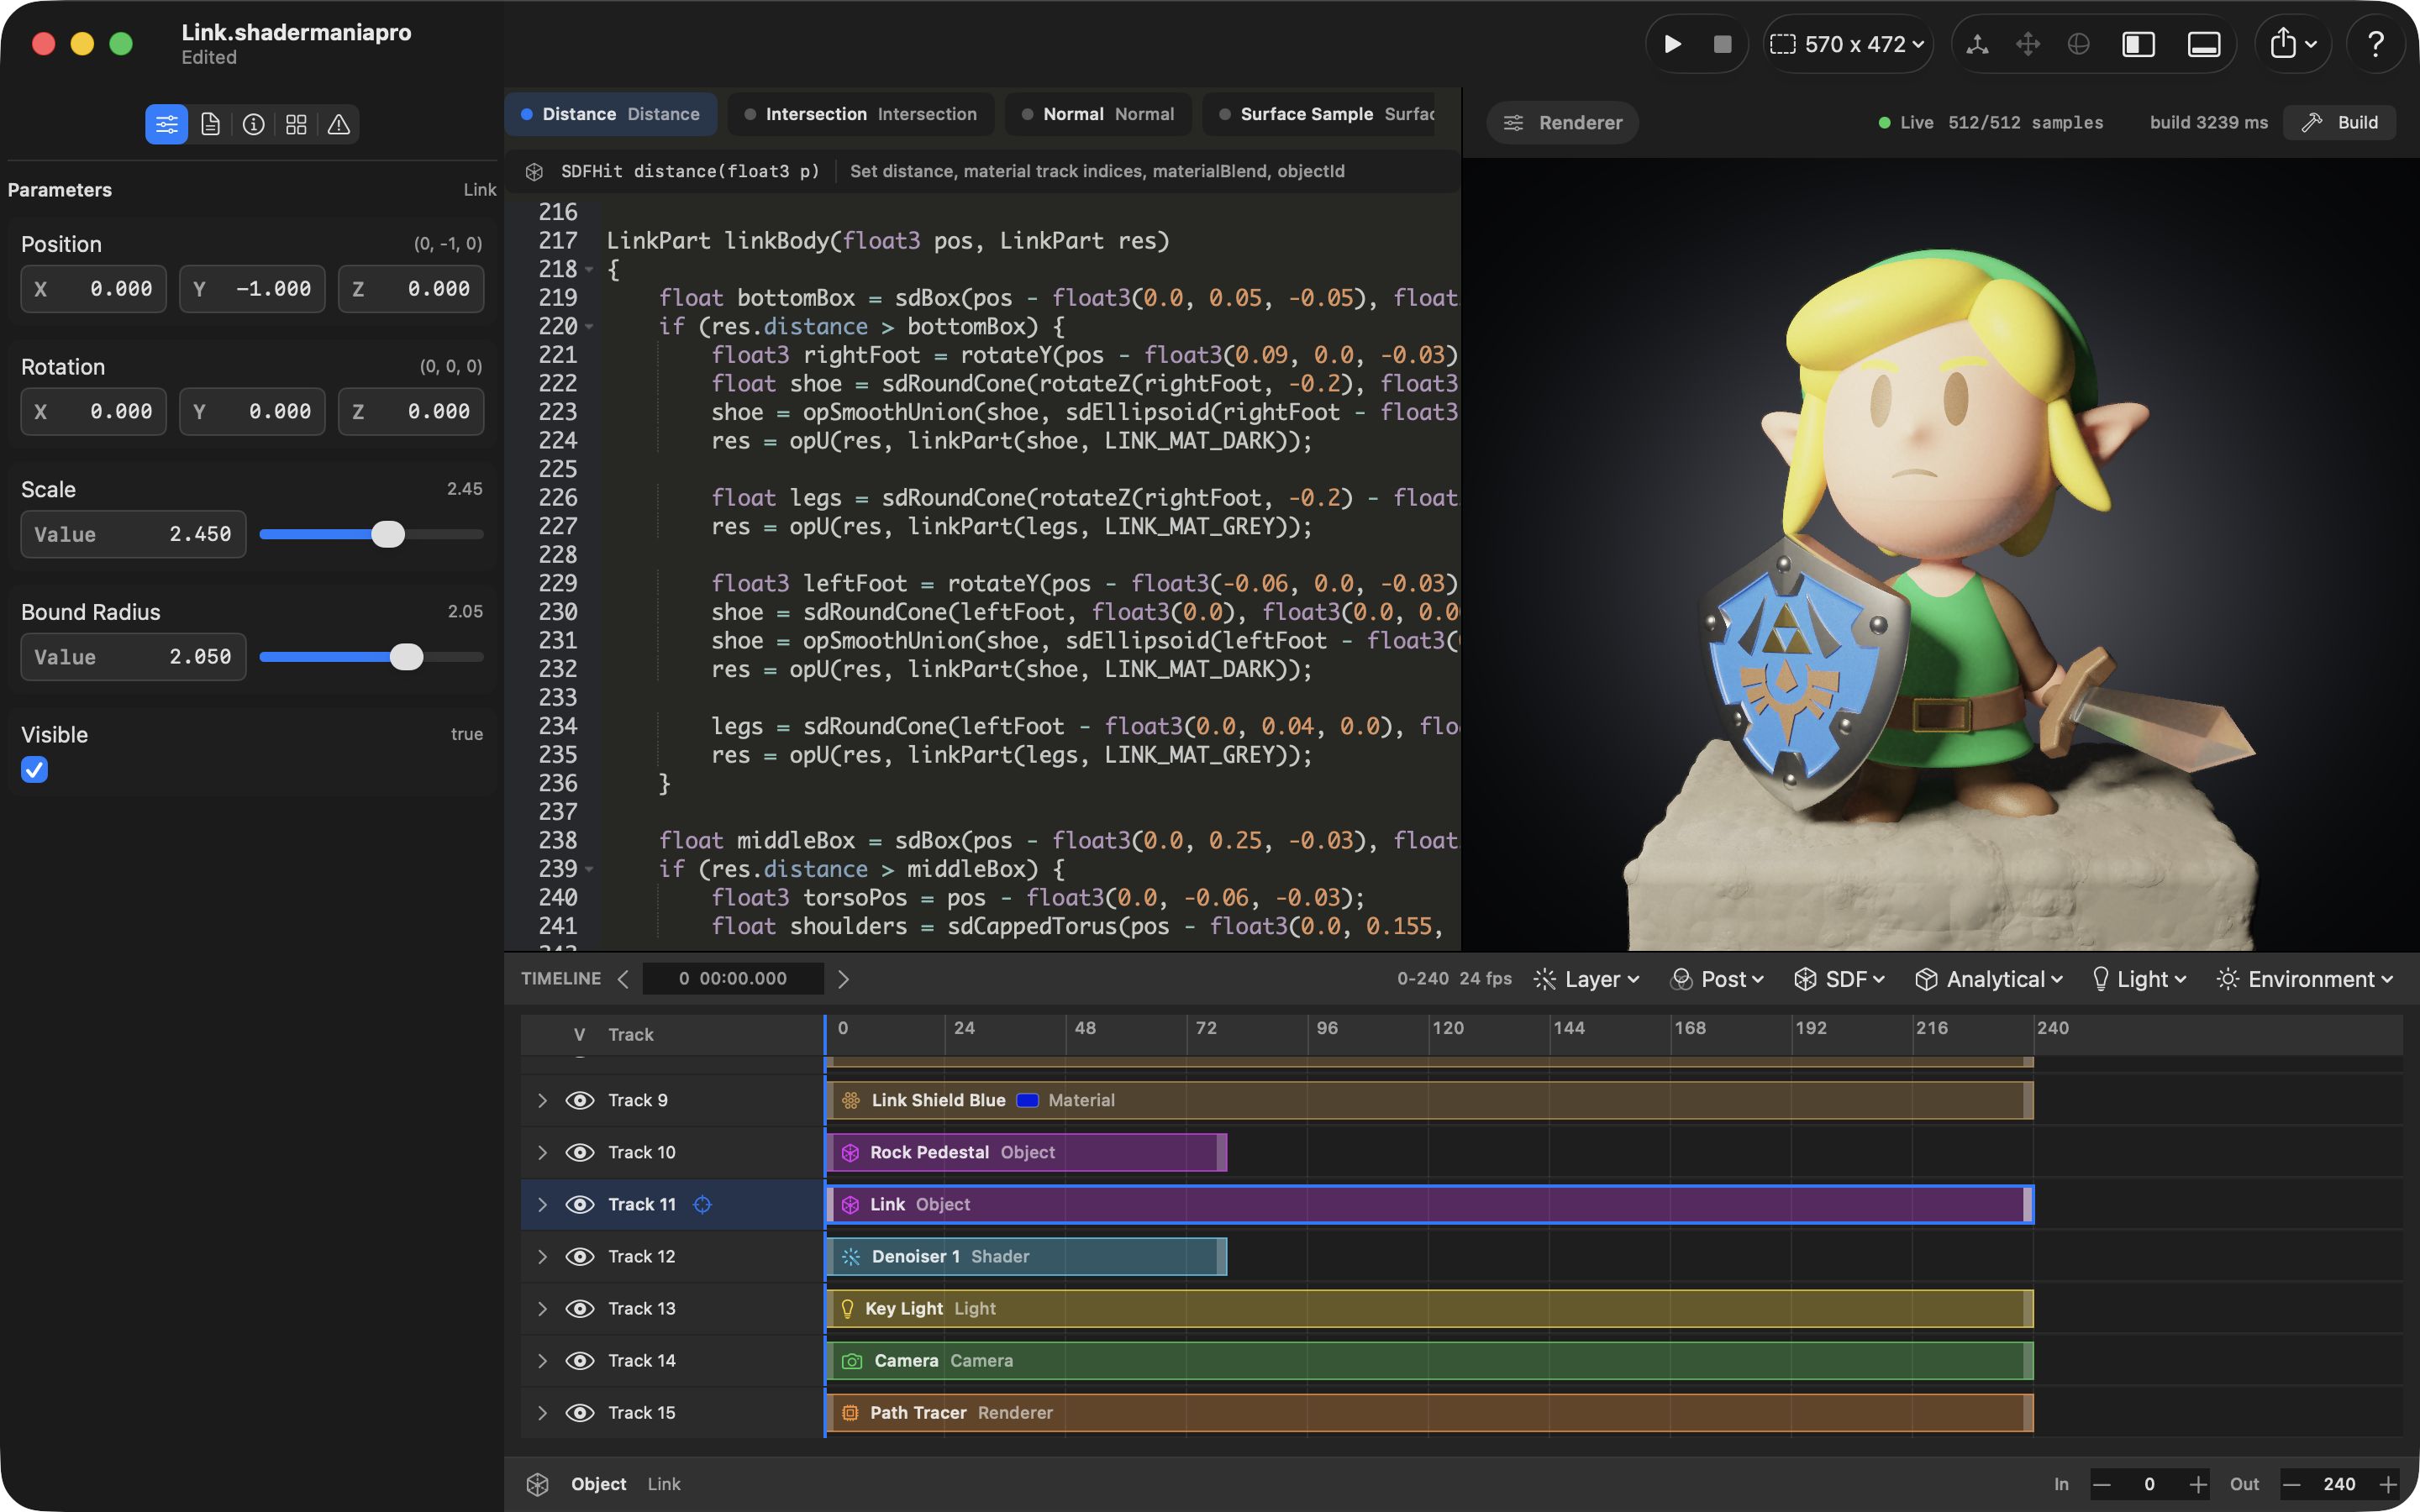Open the SDF dropdown menu
The height and width of the screenshot is (1512, 2420).
click(1839, 979)
